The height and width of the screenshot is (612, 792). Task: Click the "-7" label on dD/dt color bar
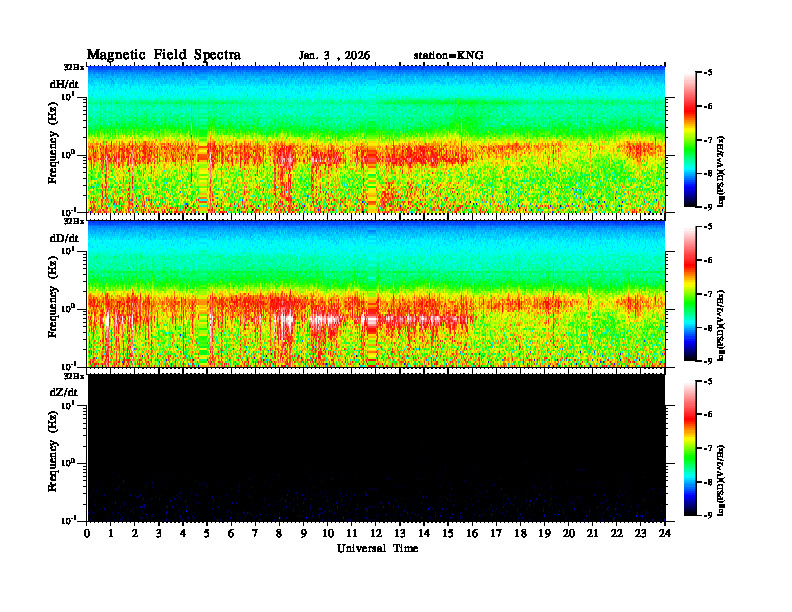coord(708,294)
